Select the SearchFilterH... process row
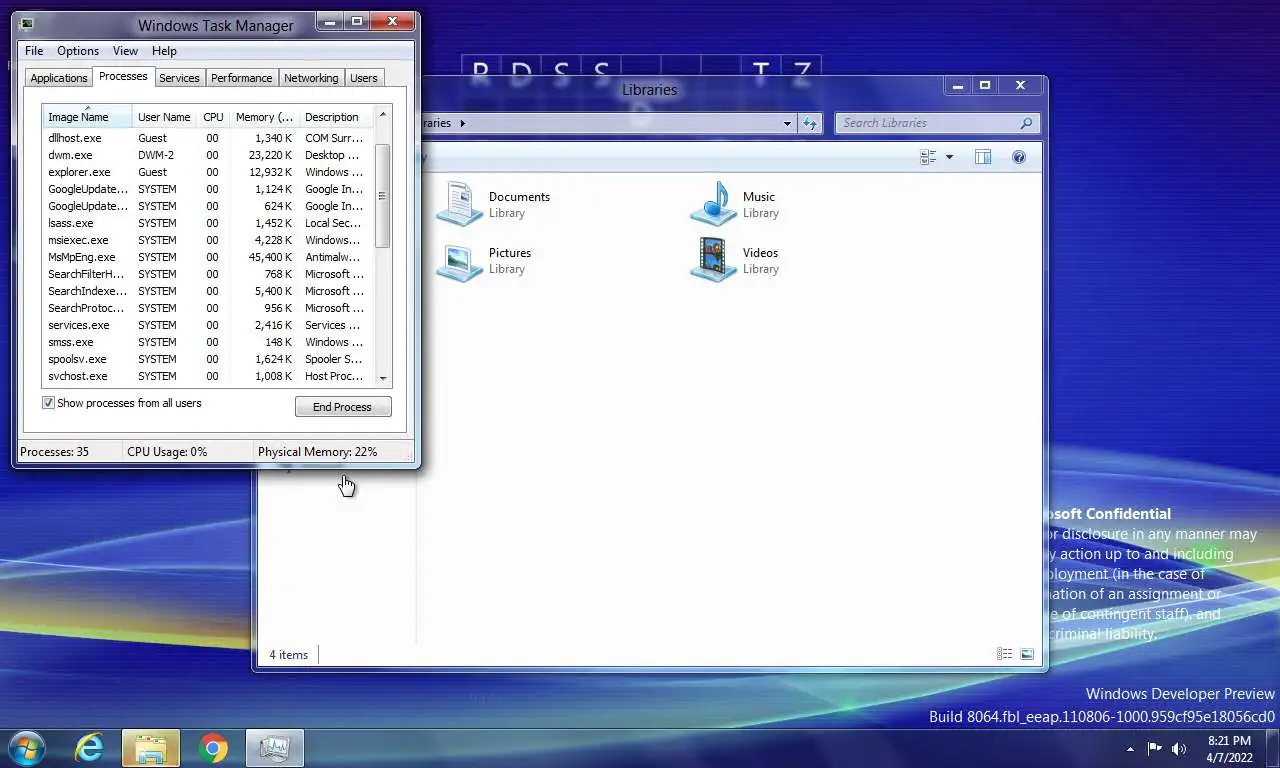The image size is (1280, 768). coord(208,274)
